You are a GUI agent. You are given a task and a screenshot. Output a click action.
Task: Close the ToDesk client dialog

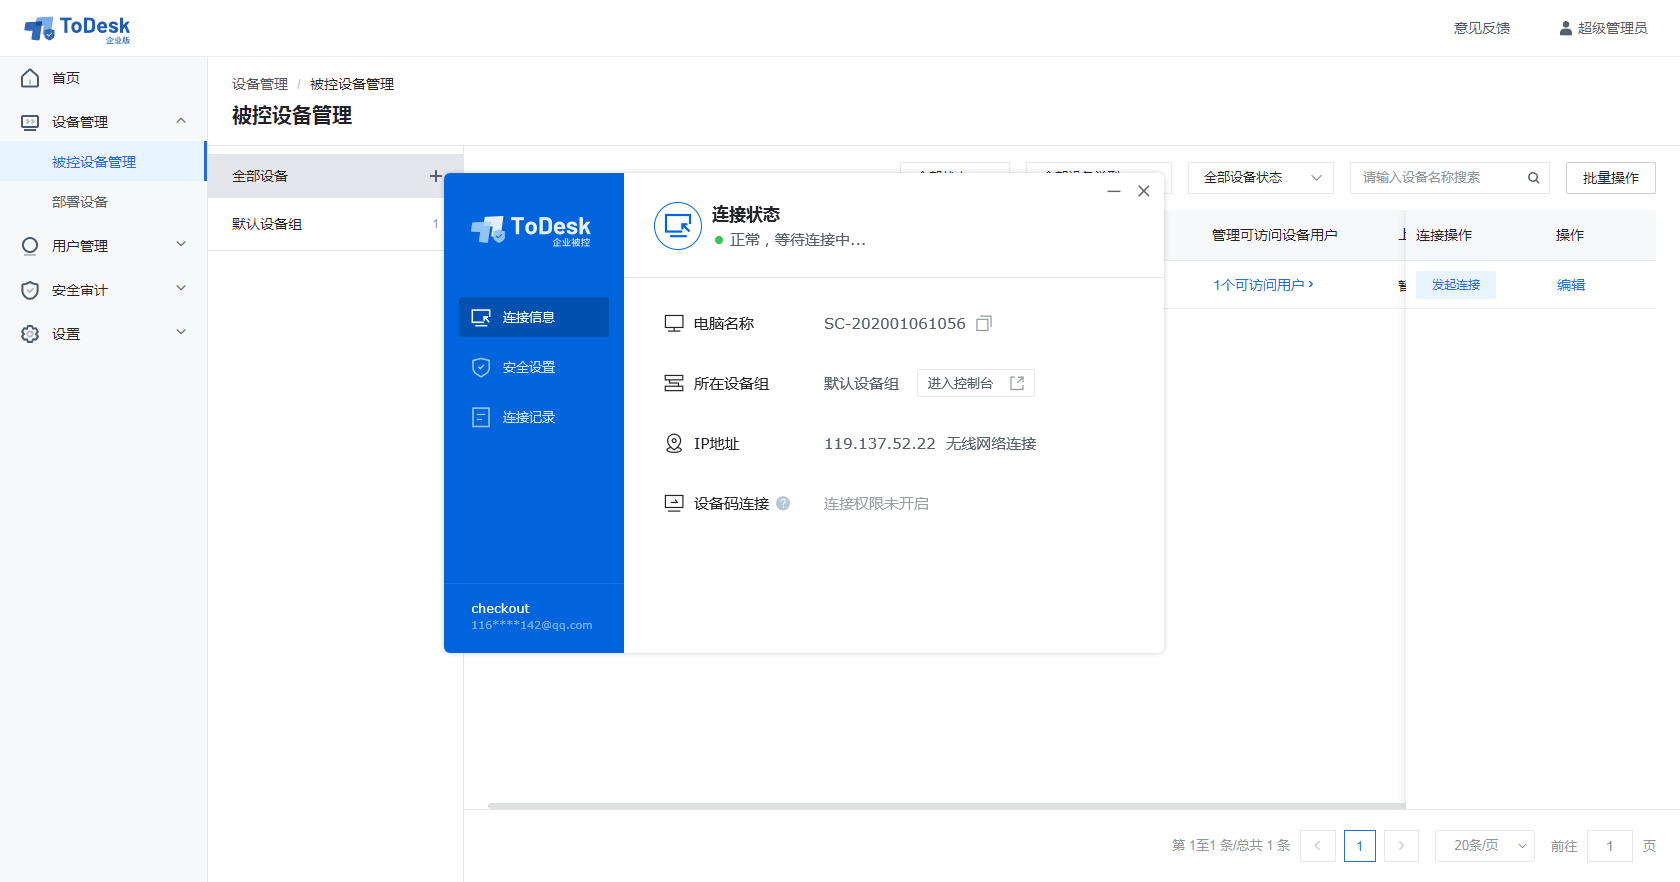coord(1144,191)
